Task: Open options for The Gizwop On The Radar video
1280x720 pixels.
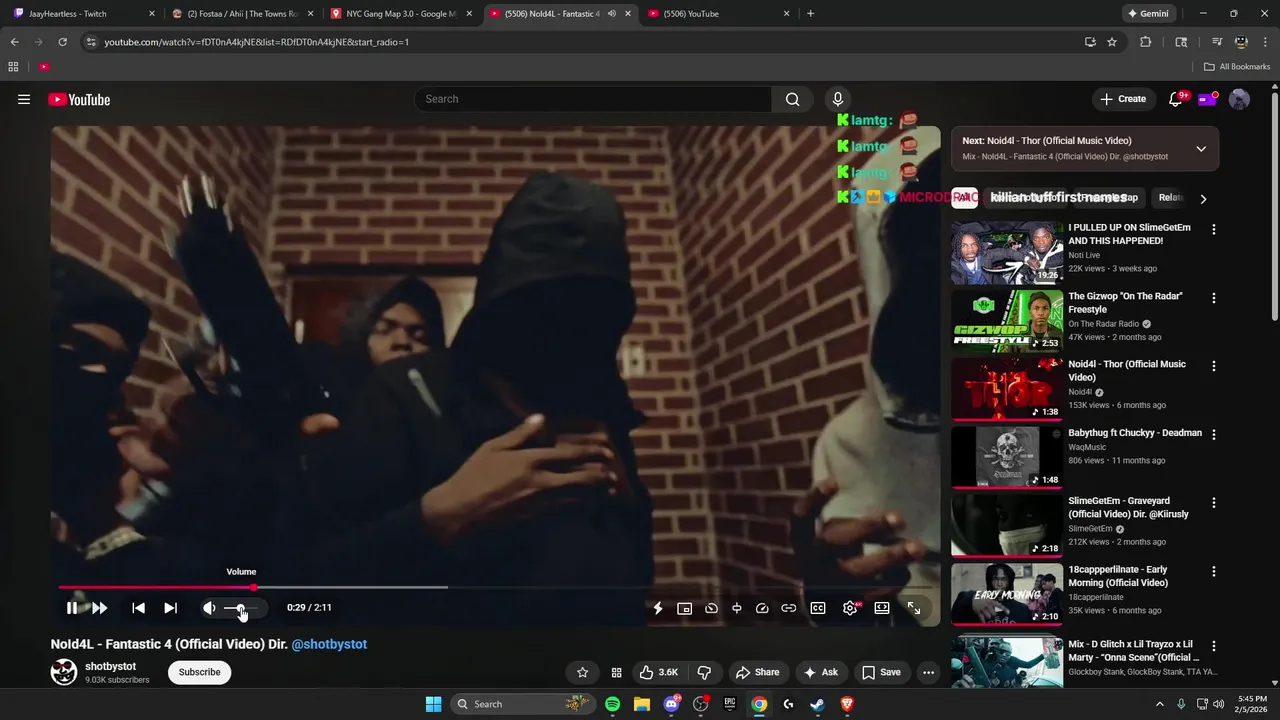Action: [x=1214, y=298]
